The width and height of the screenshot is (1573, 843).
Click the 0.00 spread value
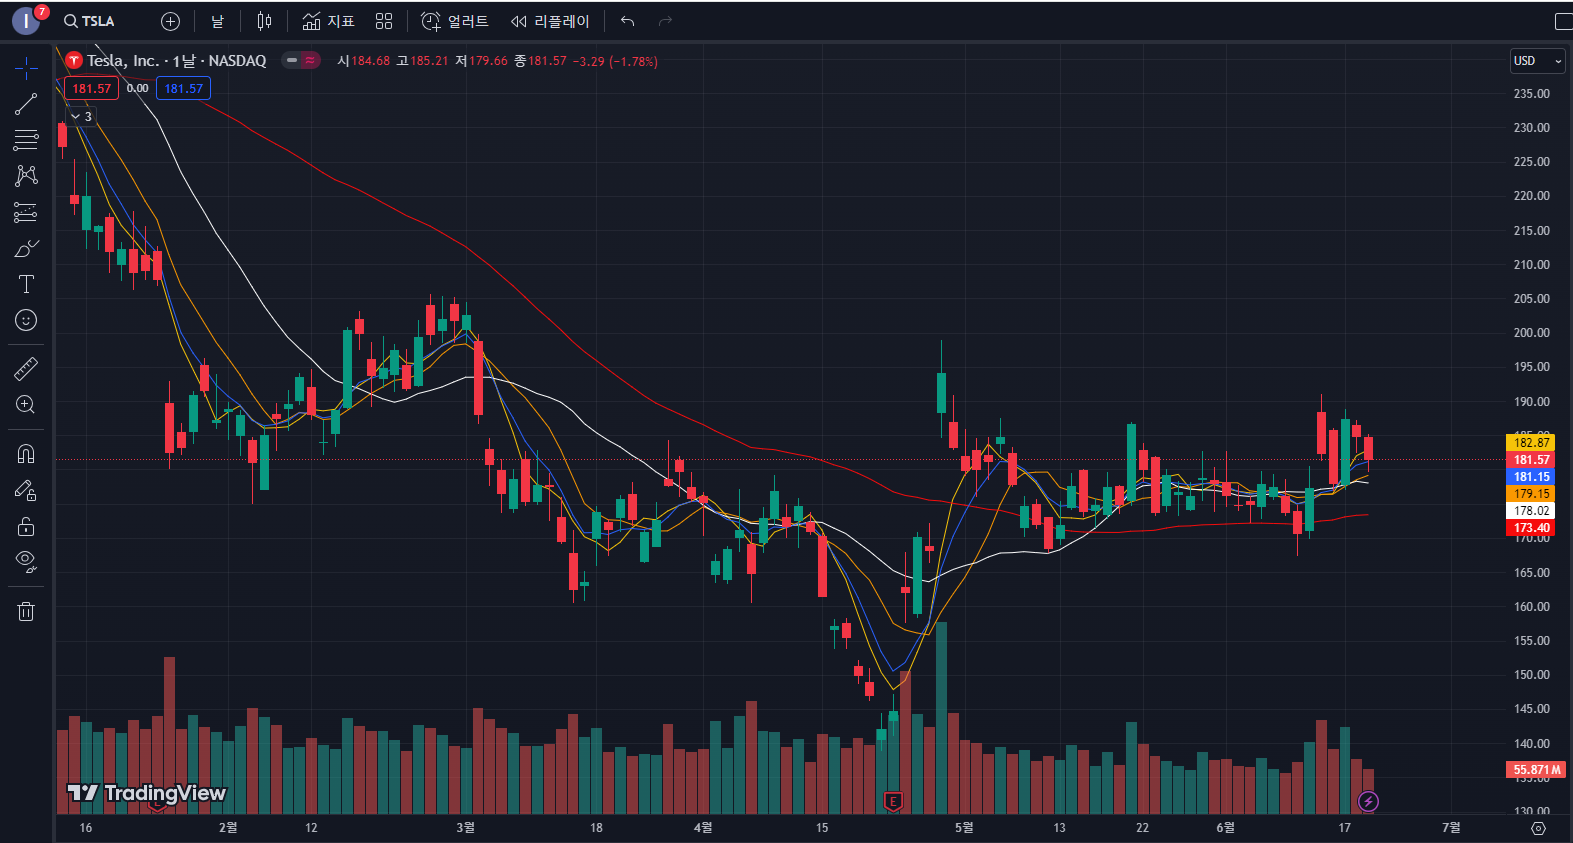pos(138,88)
